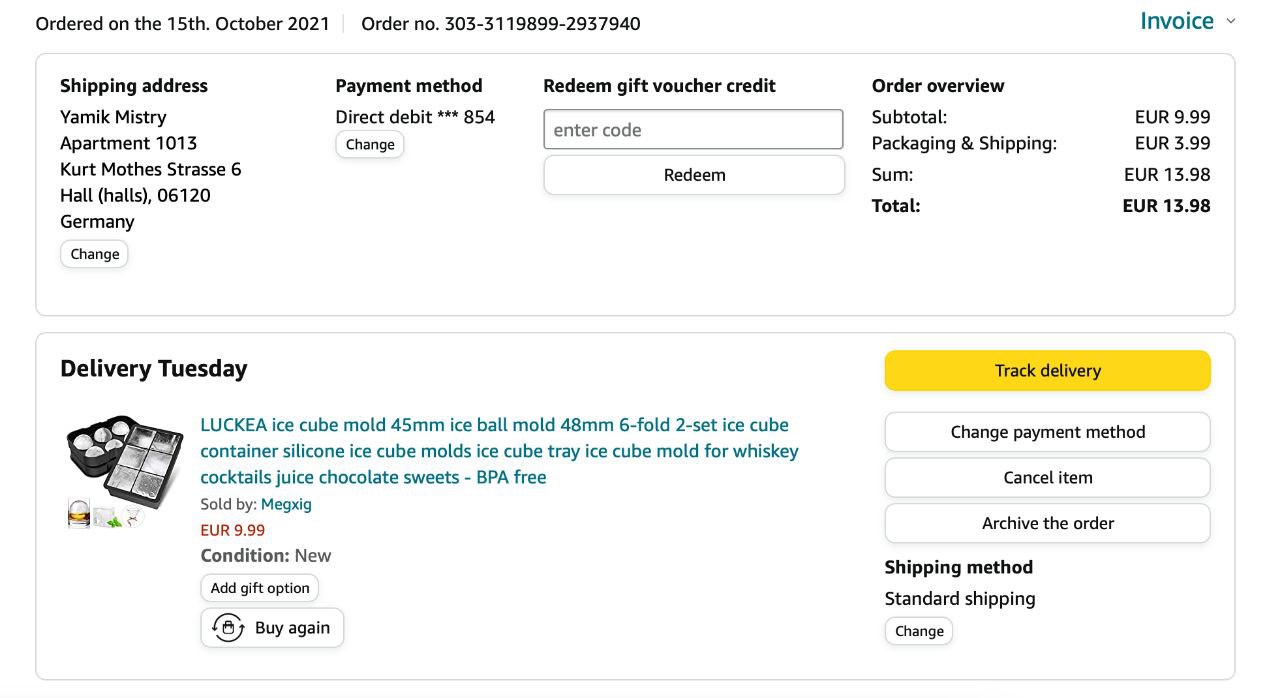Click the Buy again button label

292,628
